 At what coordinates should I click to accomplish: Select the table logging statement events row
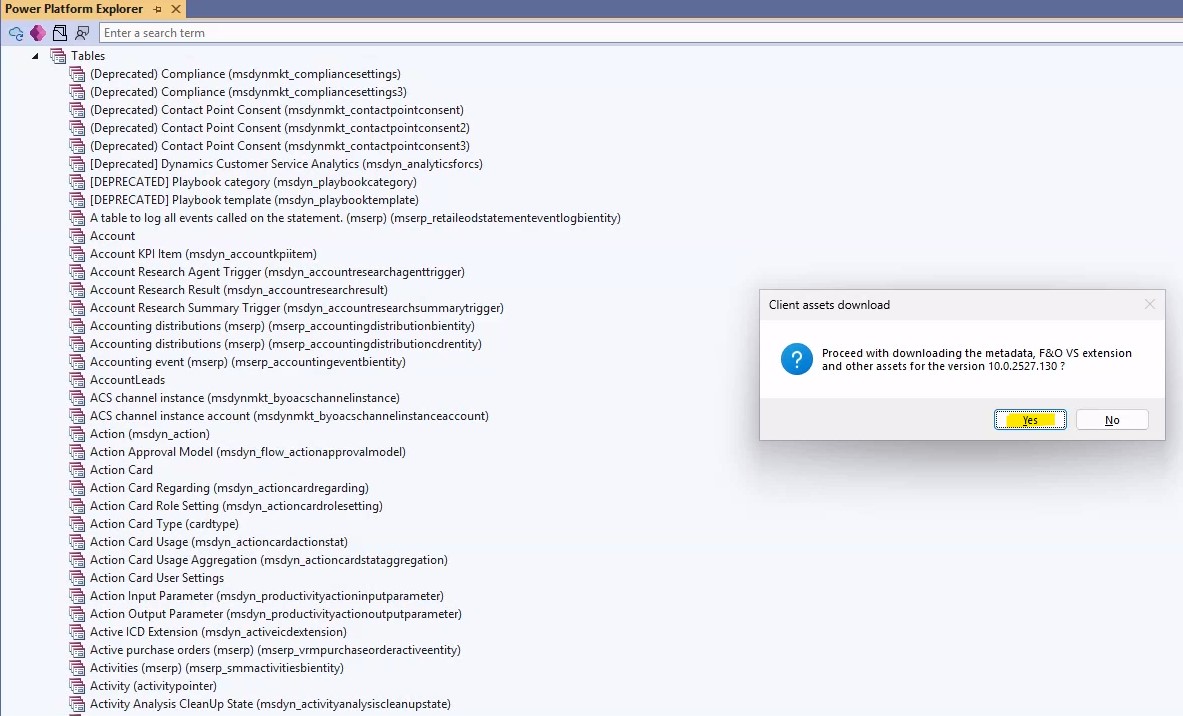tap(355, 218)
